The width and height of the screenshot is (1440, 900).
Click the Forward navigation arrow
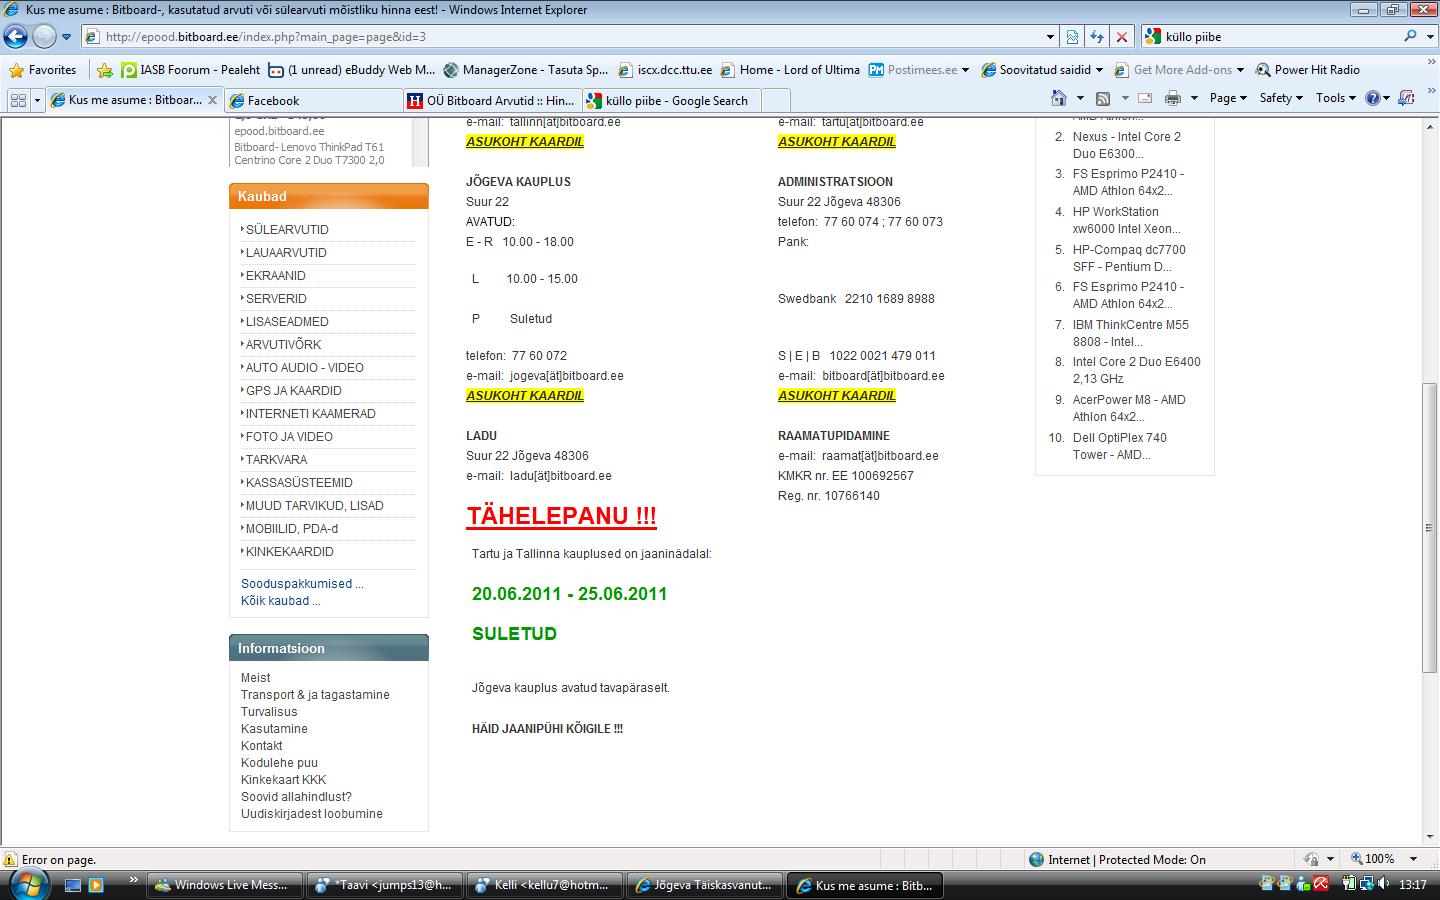click(44, 37)
